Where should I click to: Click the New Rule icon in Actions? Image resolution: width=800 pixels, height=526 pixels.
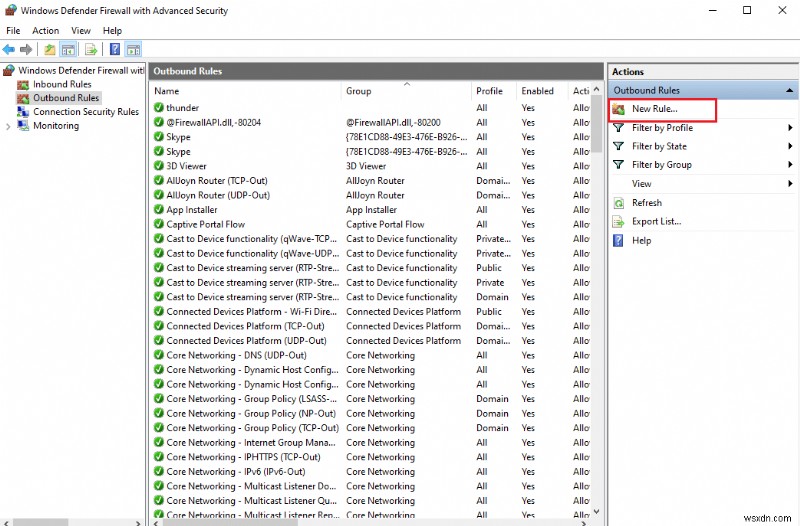tap(618, 109)
